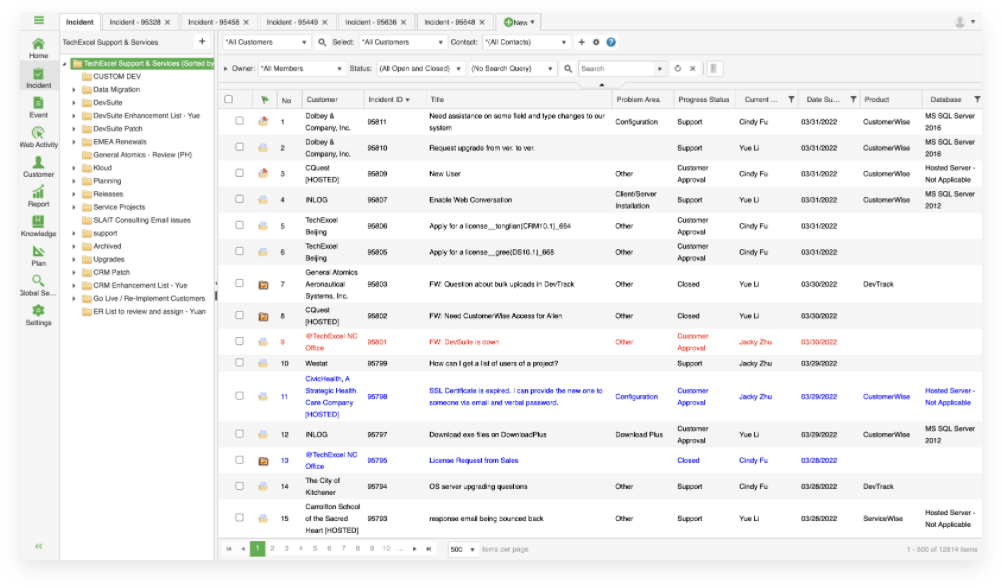Open Customer module in sidebar
The height and width of the screenshot is (588, 1002).
click(x=38, y=167)
